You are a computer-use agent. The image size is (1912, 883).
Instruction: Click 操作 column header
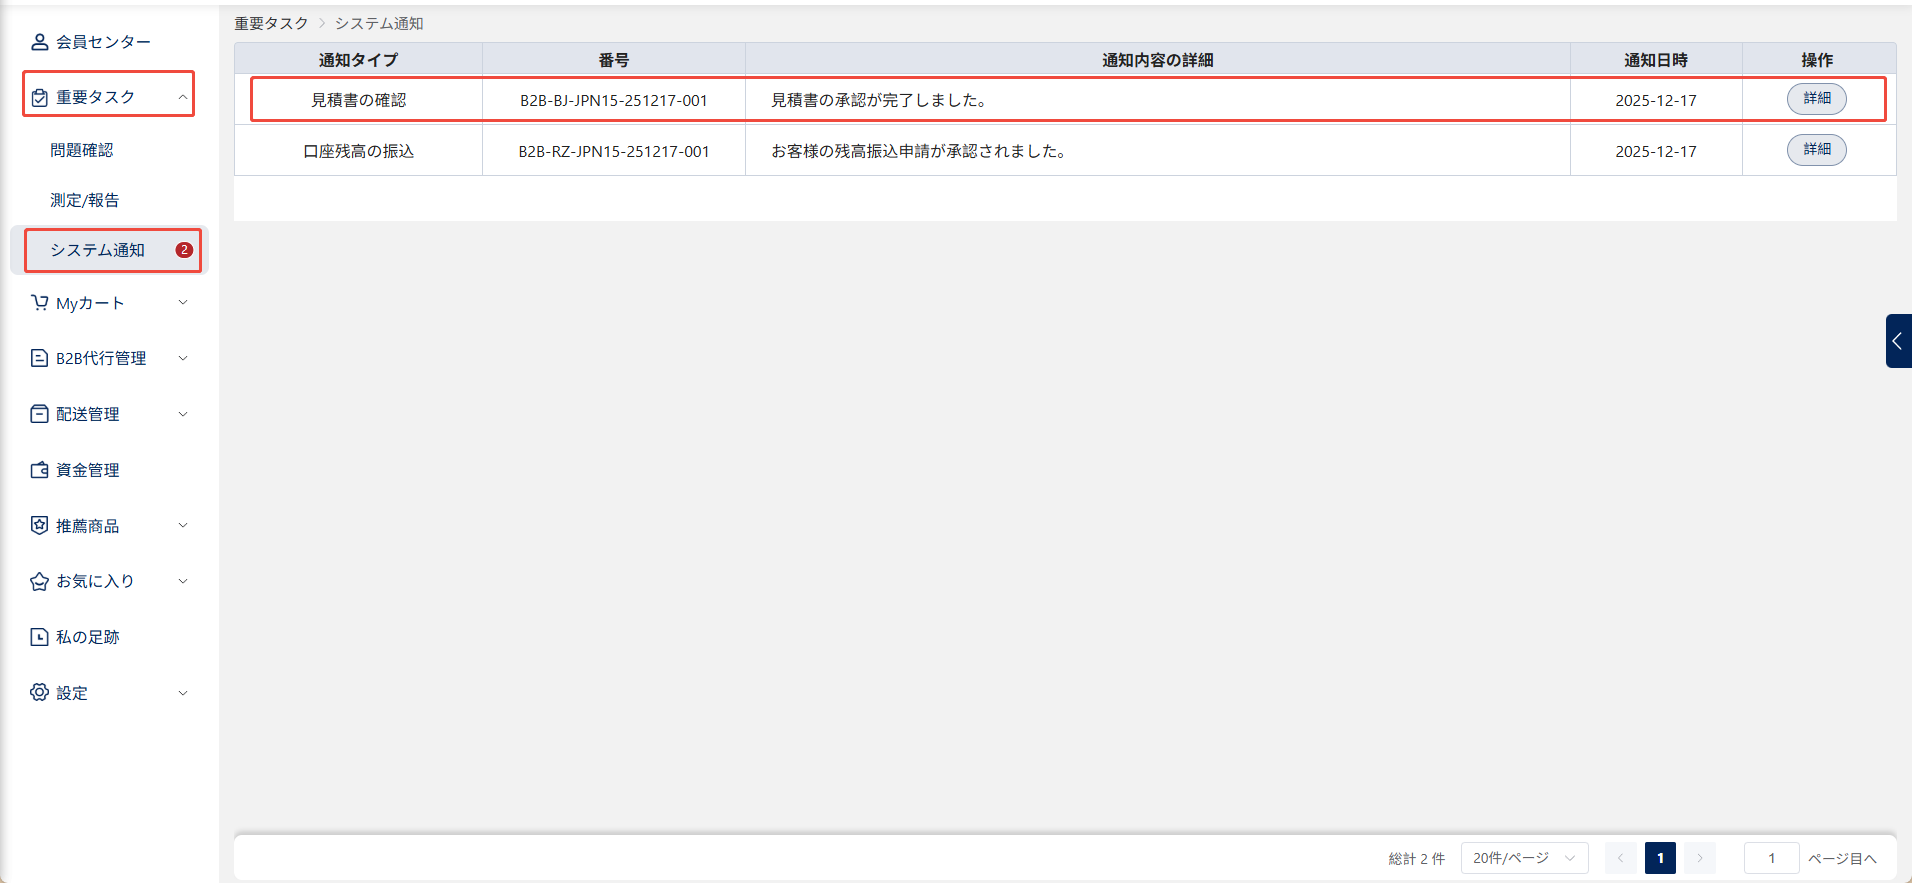click(x=1817, y=60)
